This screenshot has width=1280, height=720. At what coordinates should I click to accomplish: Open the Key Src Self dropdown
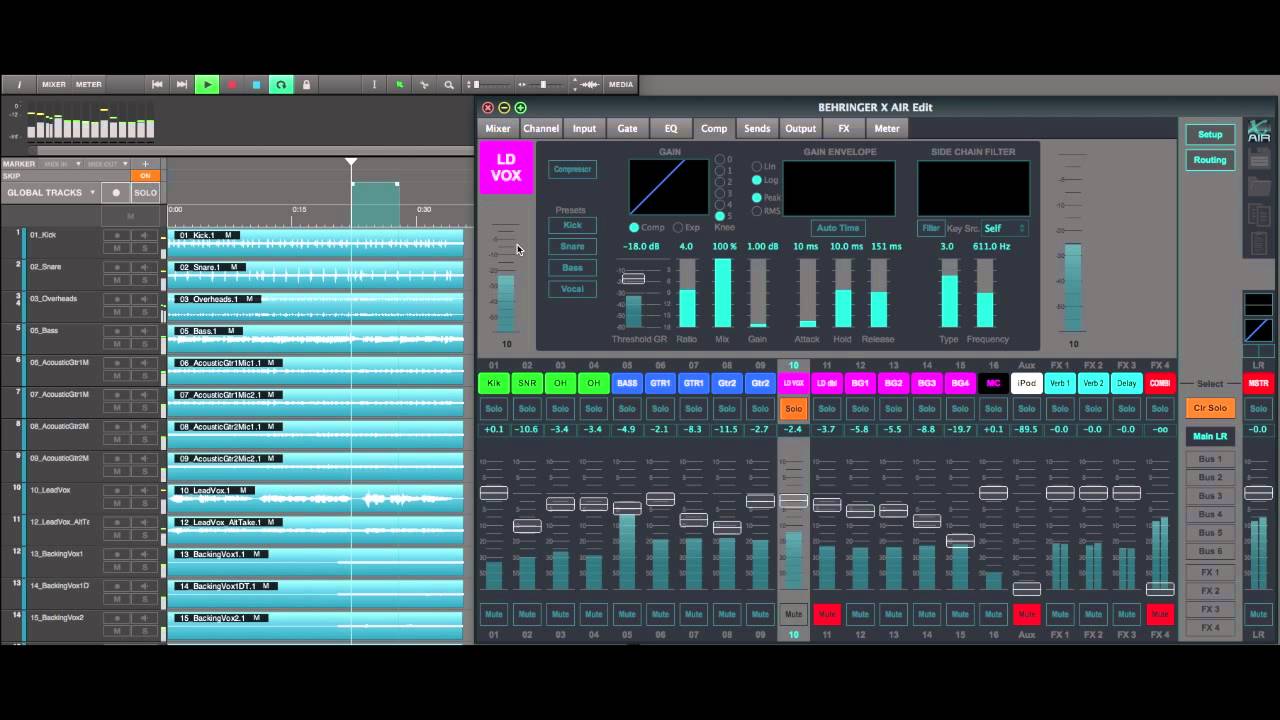1004,228
